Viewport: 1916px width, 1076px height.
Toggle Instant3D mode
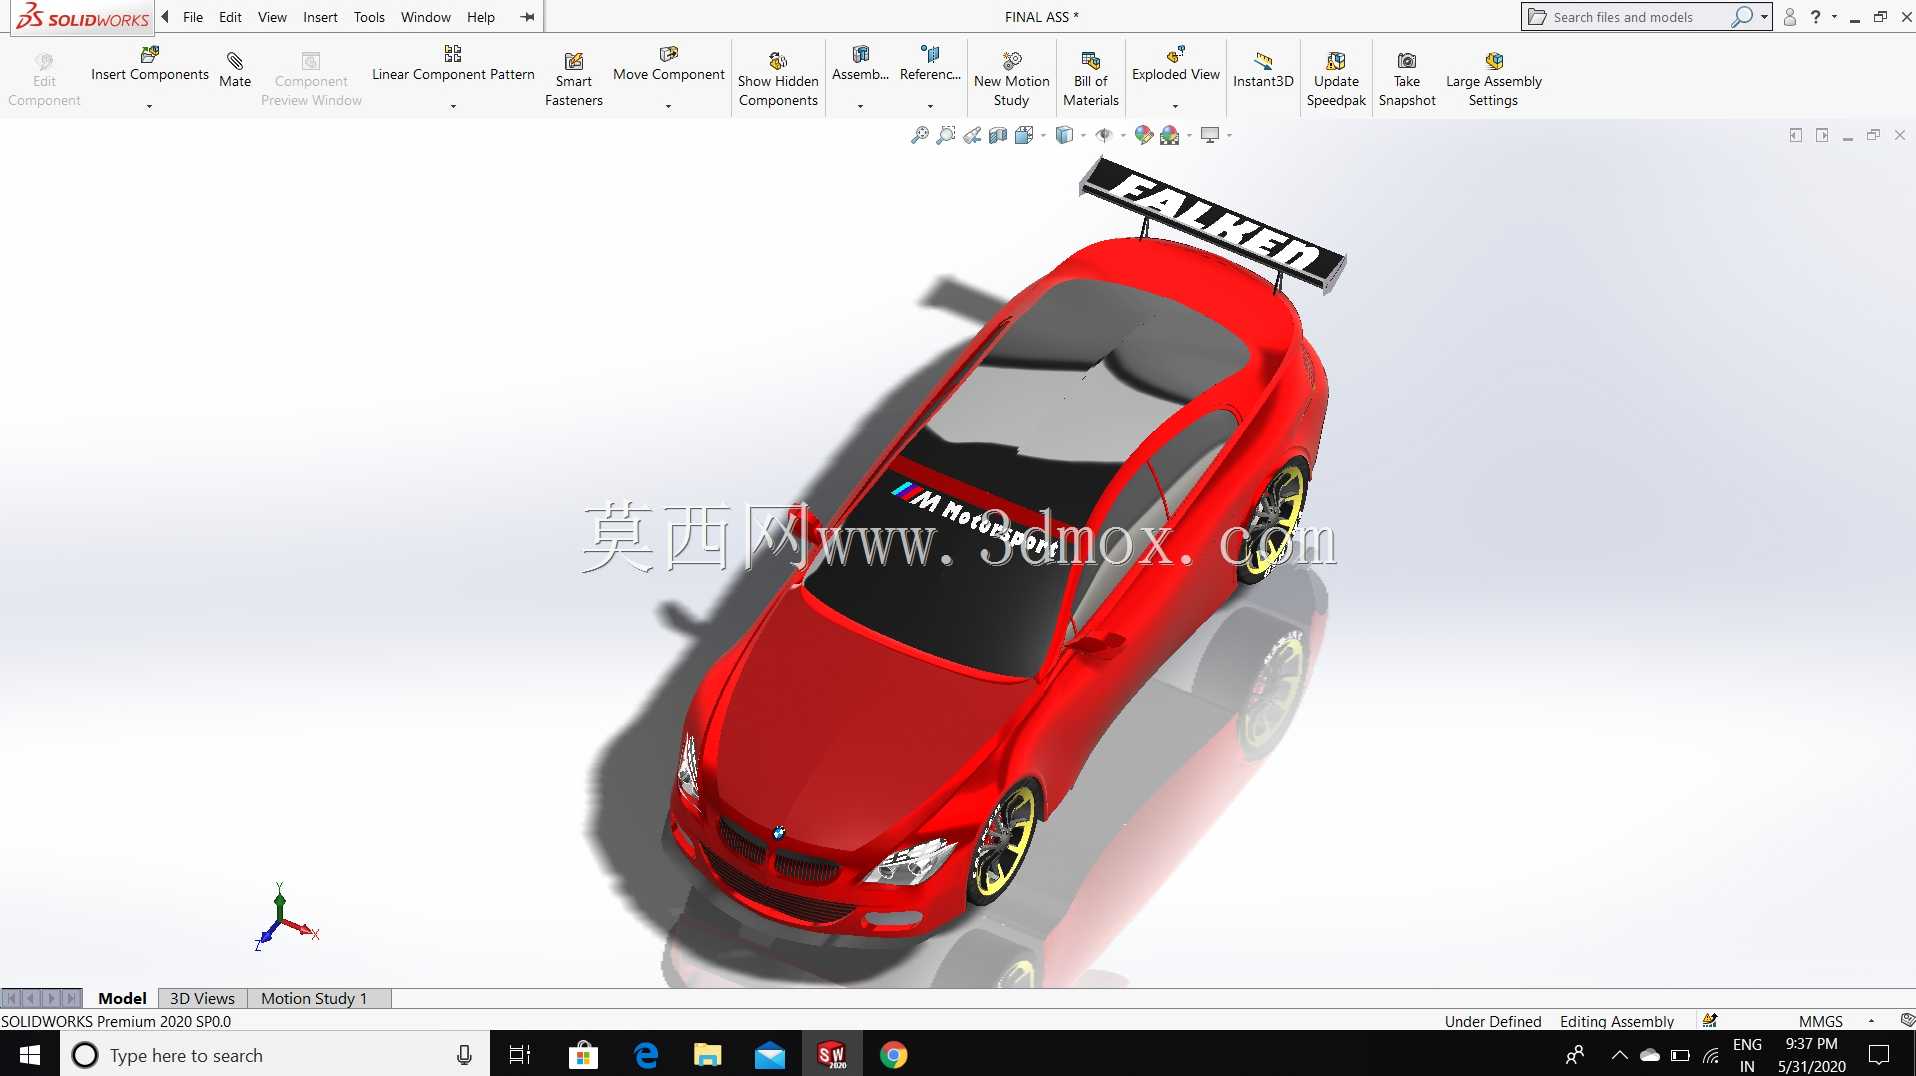[1263, 70]
